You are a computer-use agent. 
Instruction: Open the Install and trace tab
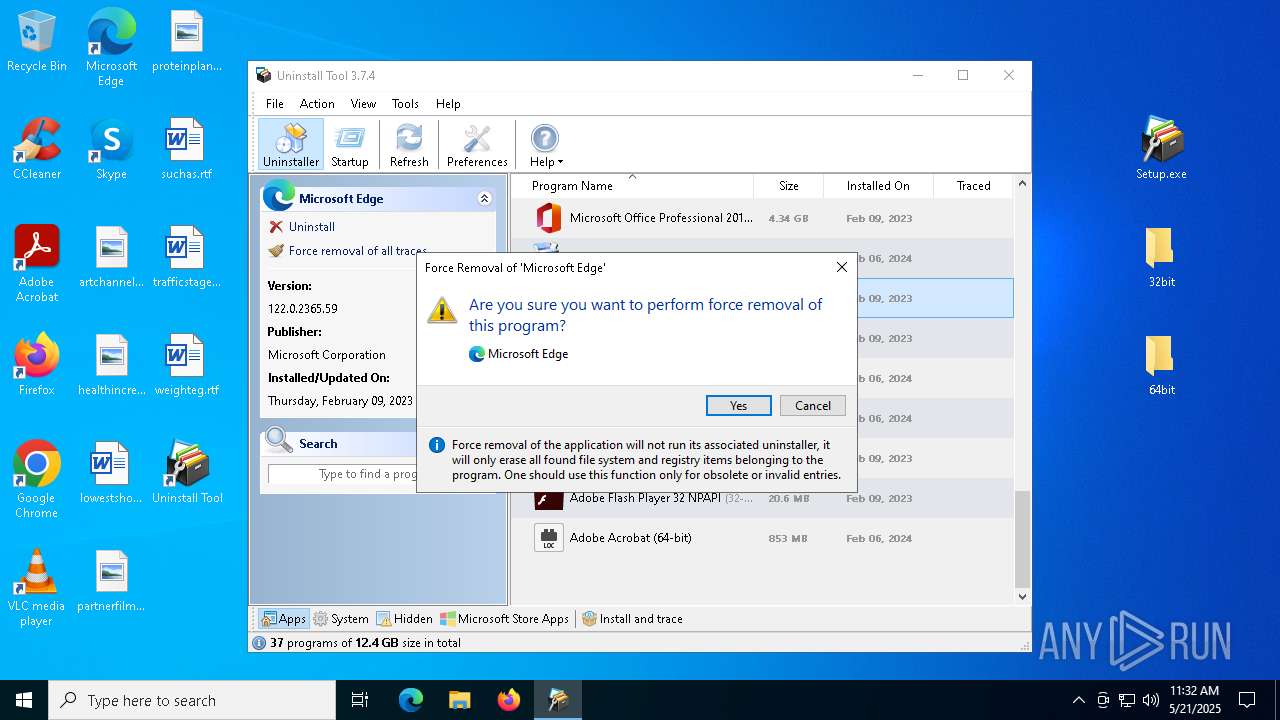(x=632, y=619)
